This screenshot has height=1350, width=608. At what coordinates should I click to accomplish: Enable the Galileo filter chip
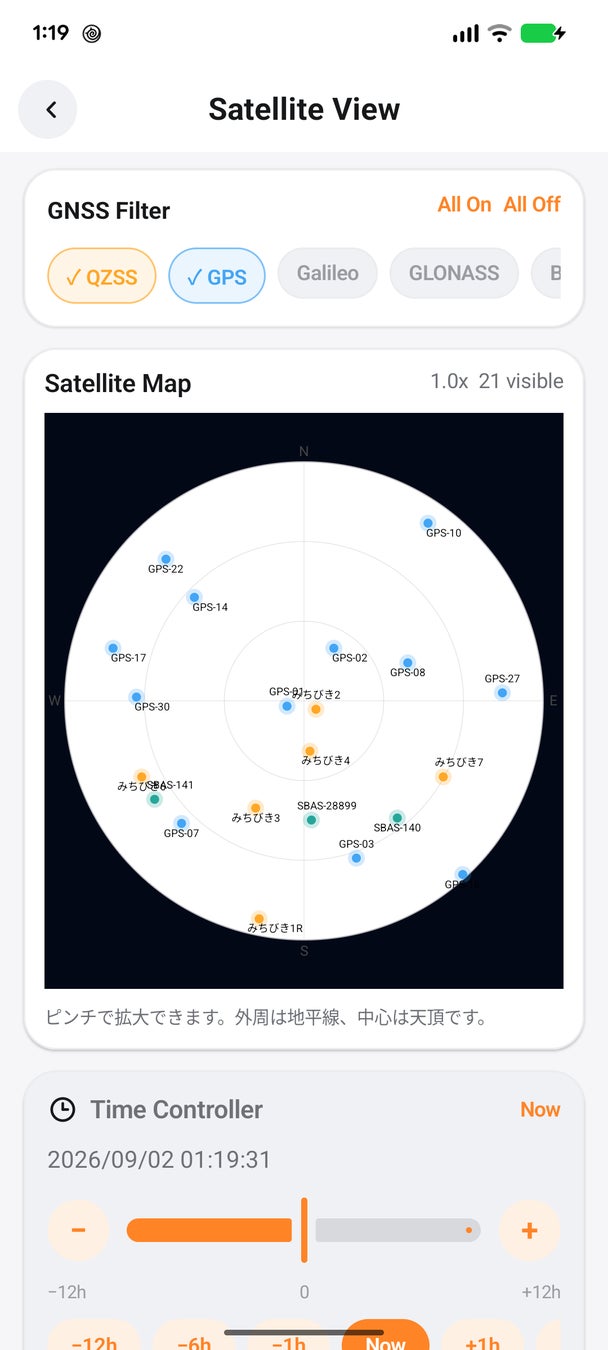pos(327,273)
